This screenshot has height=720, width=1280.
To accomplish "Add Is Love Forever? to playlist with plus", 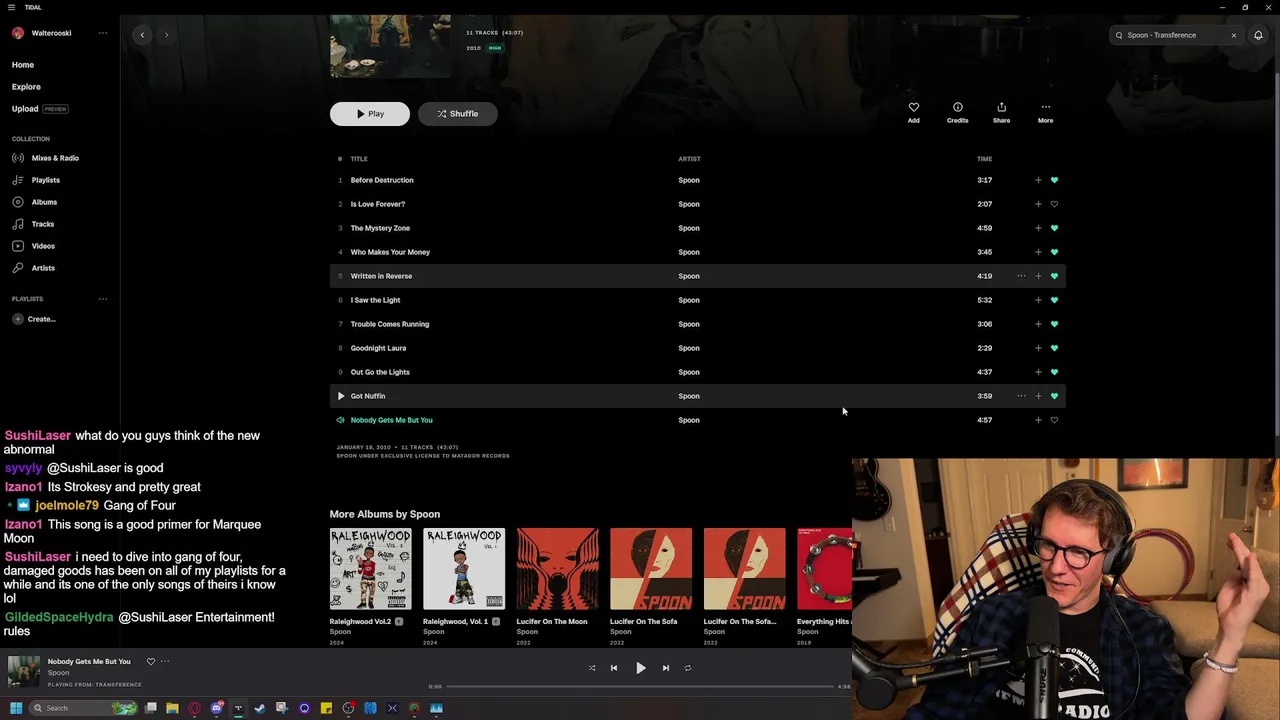I will coord(1038,204).
